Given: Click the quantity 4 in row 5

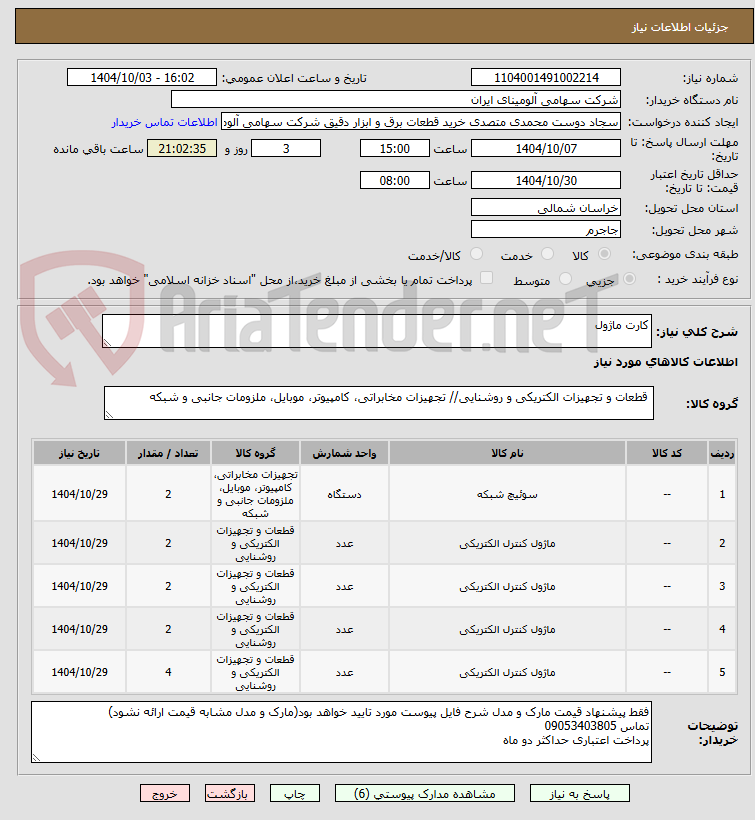Looking at the screenshot, I should pos(168,672).
